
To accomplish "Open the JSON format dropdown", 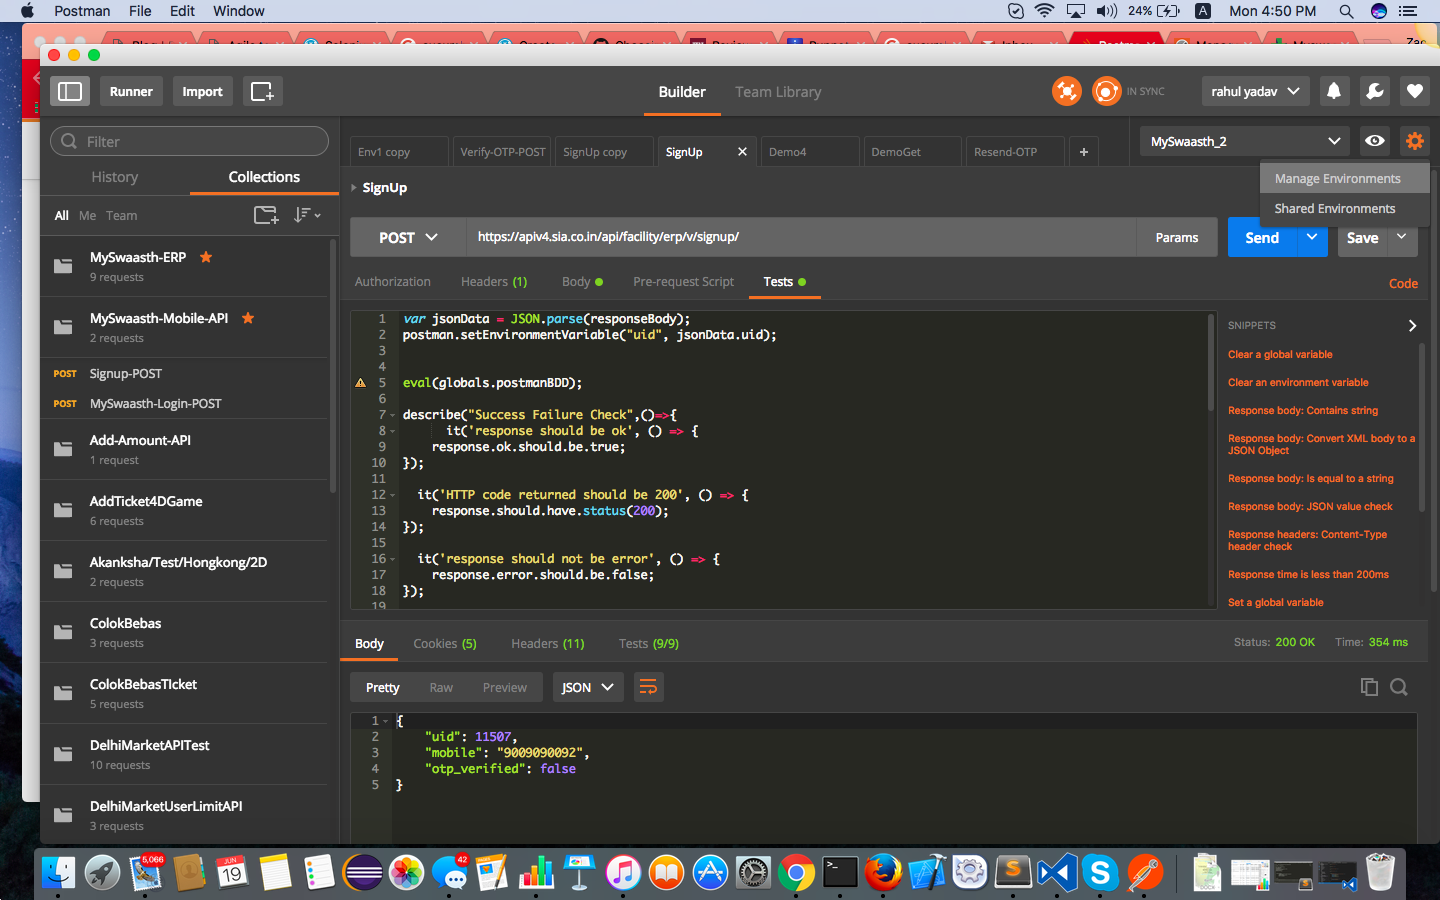I will [587, 687].
